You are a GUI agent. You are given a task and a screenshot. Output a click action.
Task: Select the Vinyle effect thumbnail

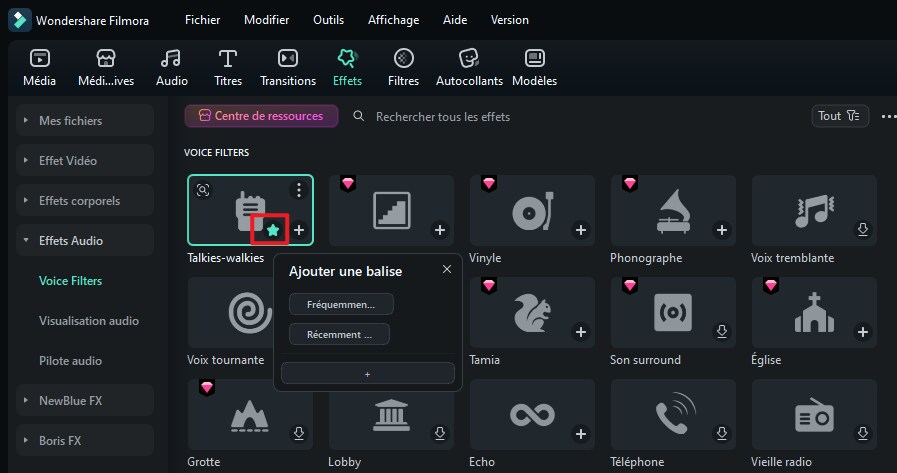(x=532, y=210)
